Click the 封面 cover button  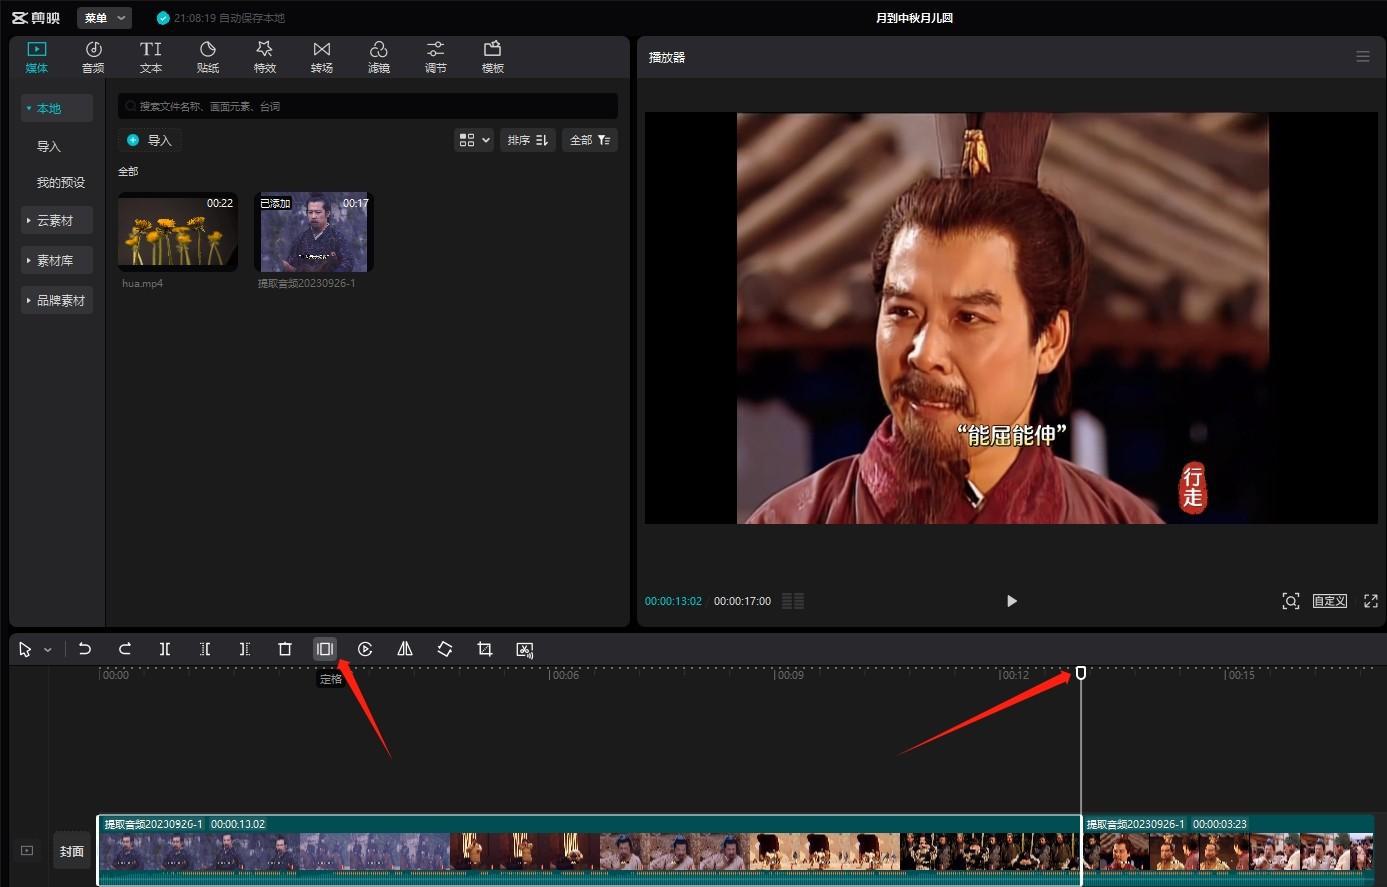pos(72,851)
